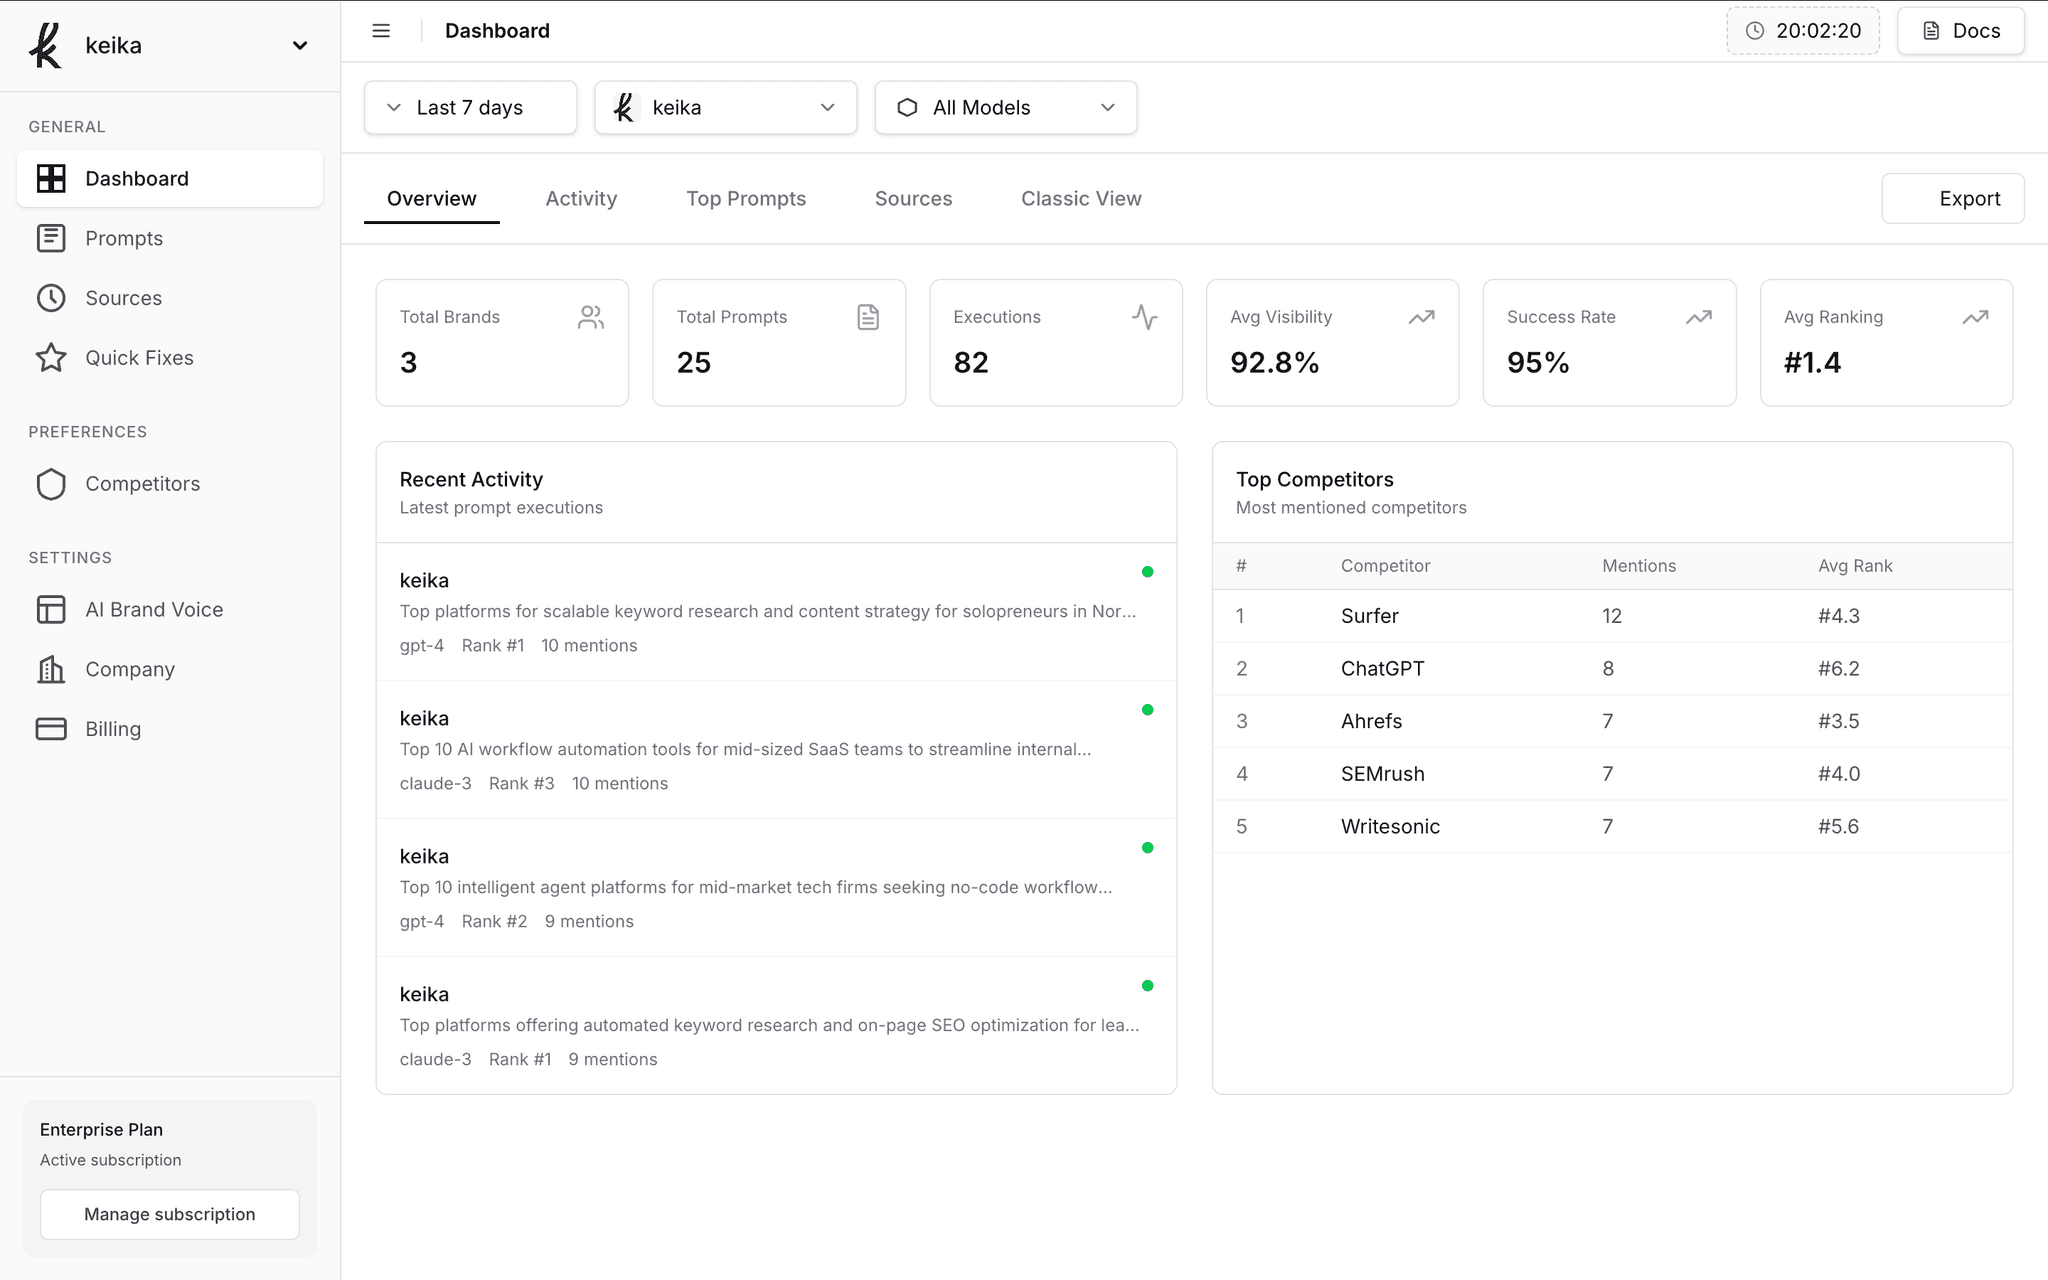Switch to the Overview tab
This screenshot has height=1280, width=2048.
point(432,199)
